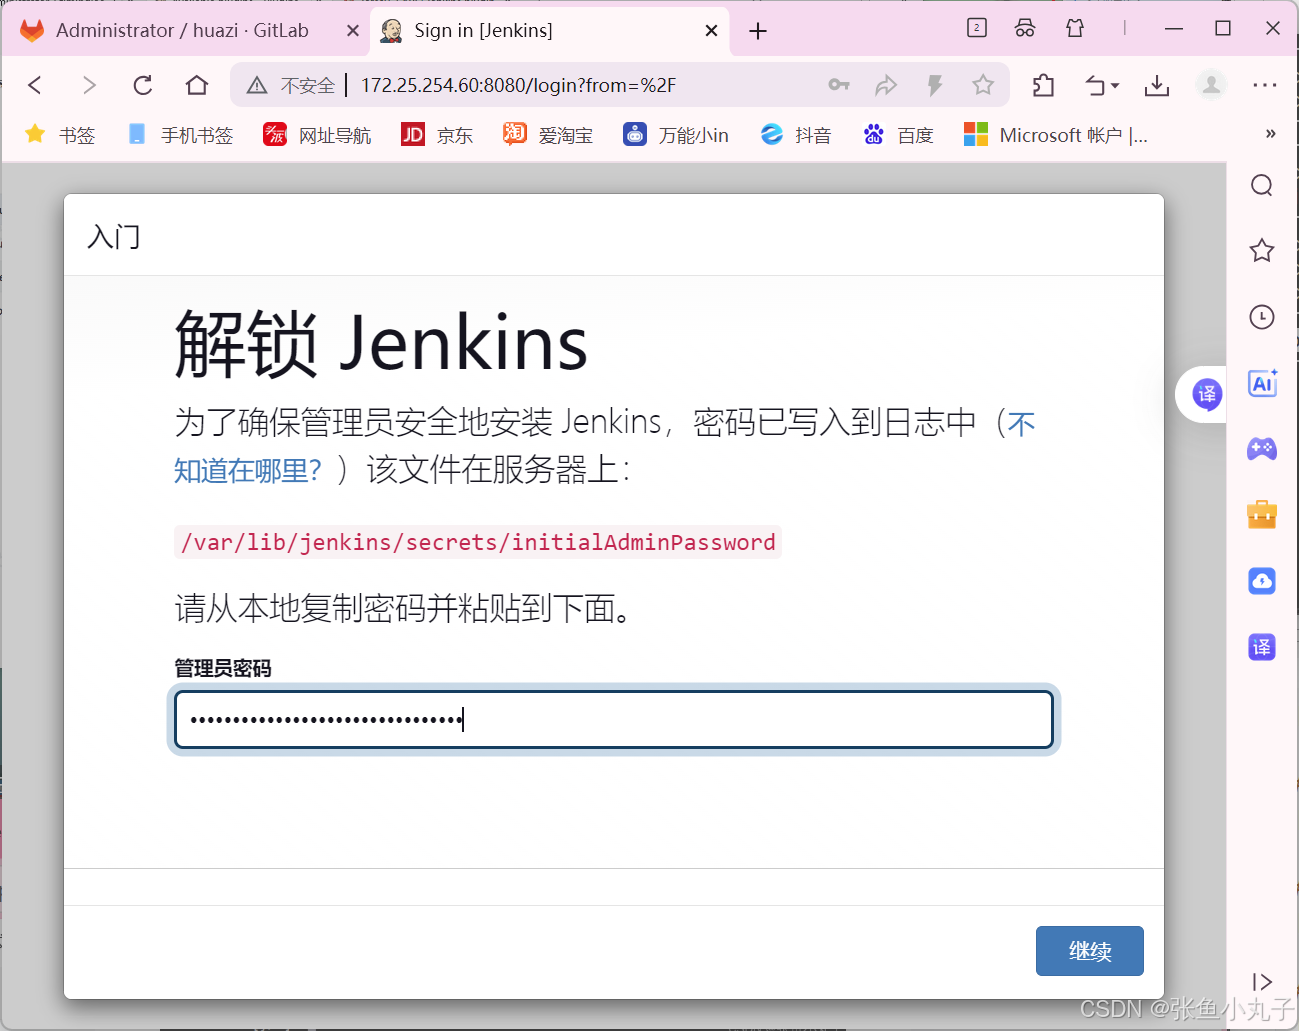Open the sidebar toolbox icon
This screenshot has width=1299, height=1031.
pos(1262,514)
